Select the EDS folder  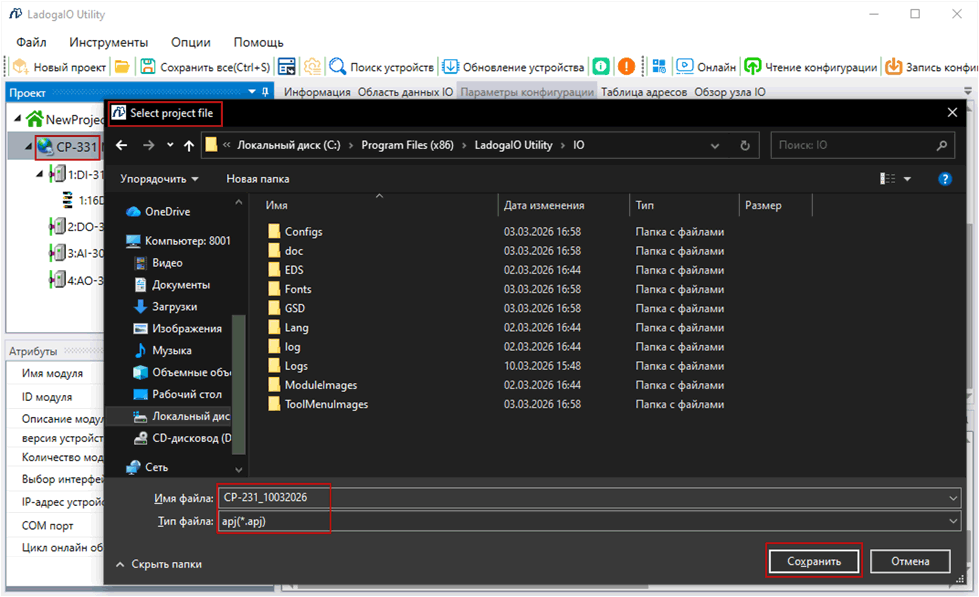(x=294, y=270)
